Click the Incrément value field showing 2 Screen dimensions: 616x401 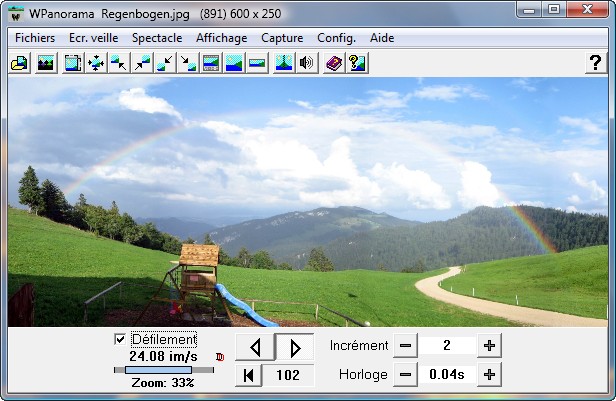tap(447, 346)
